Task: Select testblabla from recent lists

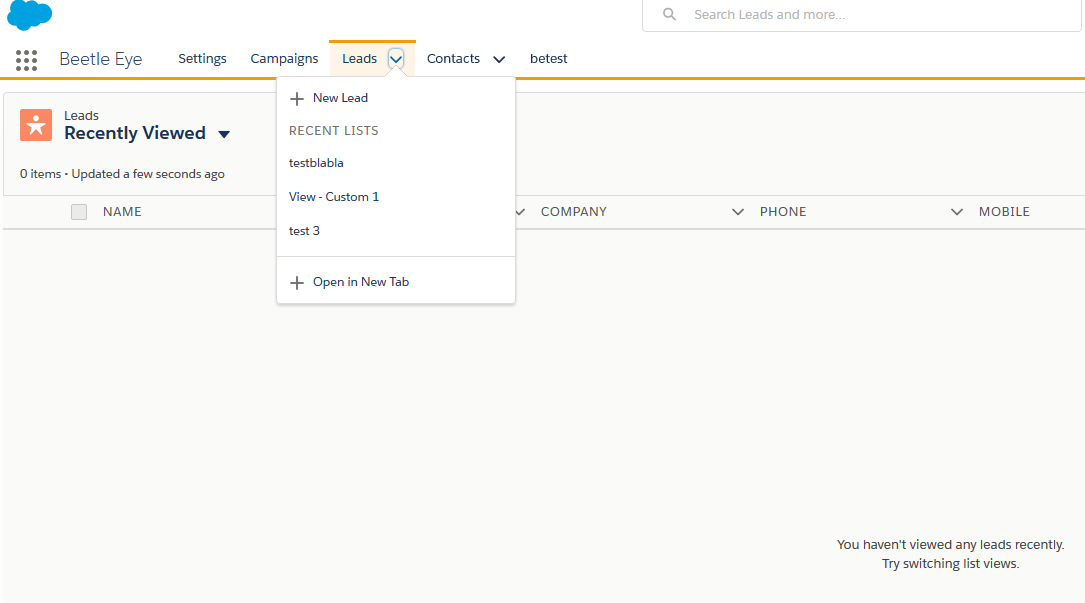Action: [x=316, y=163]
